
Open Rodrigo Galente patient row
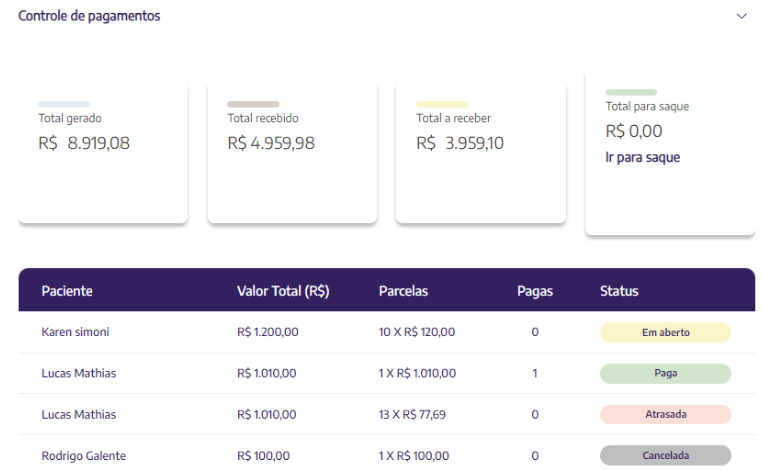pyautogui.click(x=387, y=455)
